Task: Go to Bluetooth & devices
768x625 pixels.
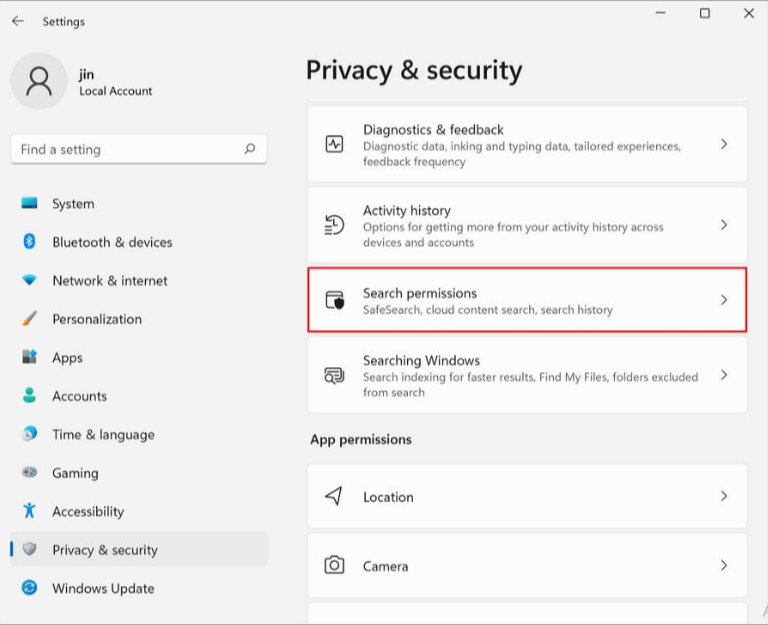Action: 139,241
